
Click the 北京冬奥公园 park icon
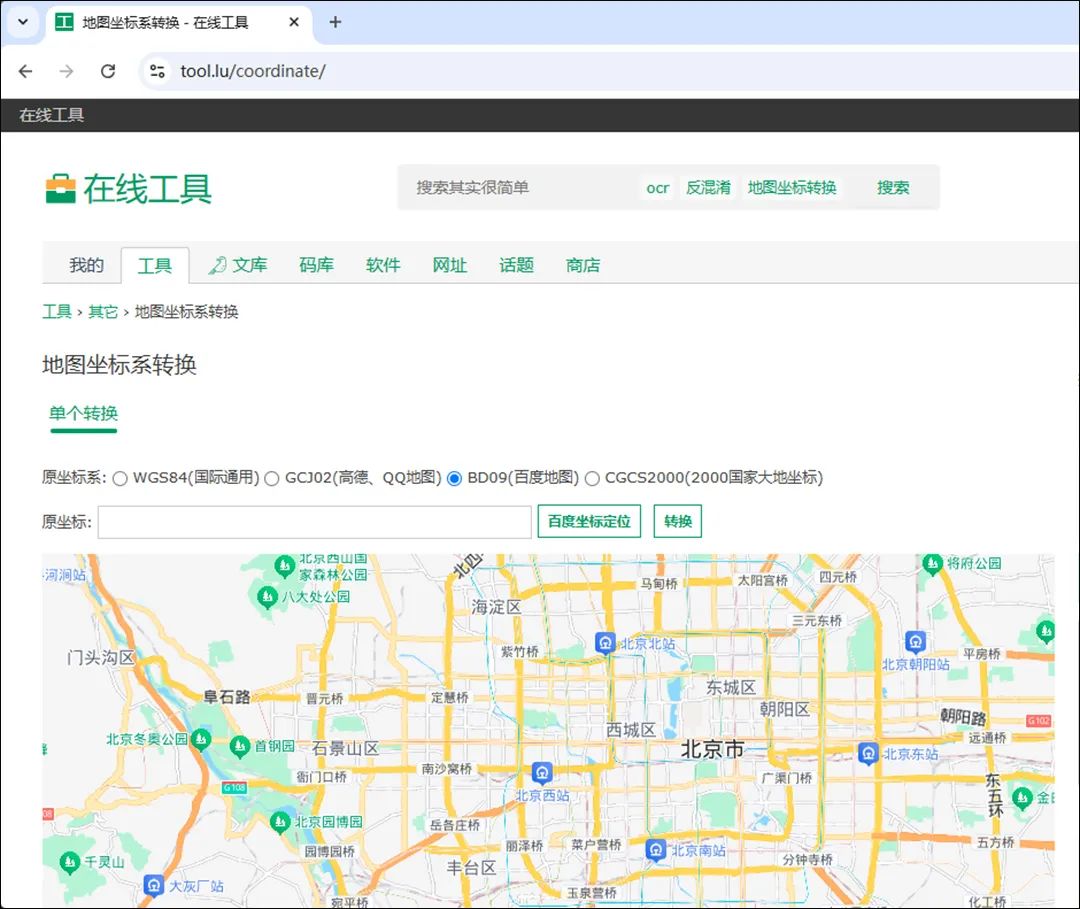point(201,740)
